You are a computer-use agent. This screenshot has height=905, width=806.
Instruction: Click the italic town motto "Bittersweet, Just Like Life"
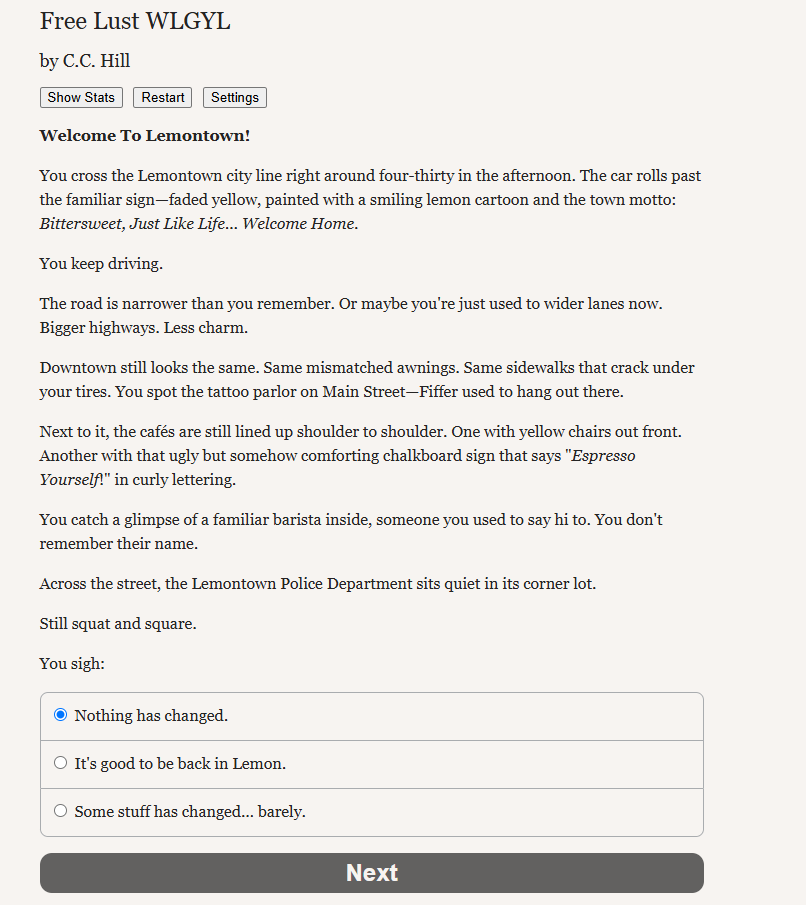click(x=132, y=224)
